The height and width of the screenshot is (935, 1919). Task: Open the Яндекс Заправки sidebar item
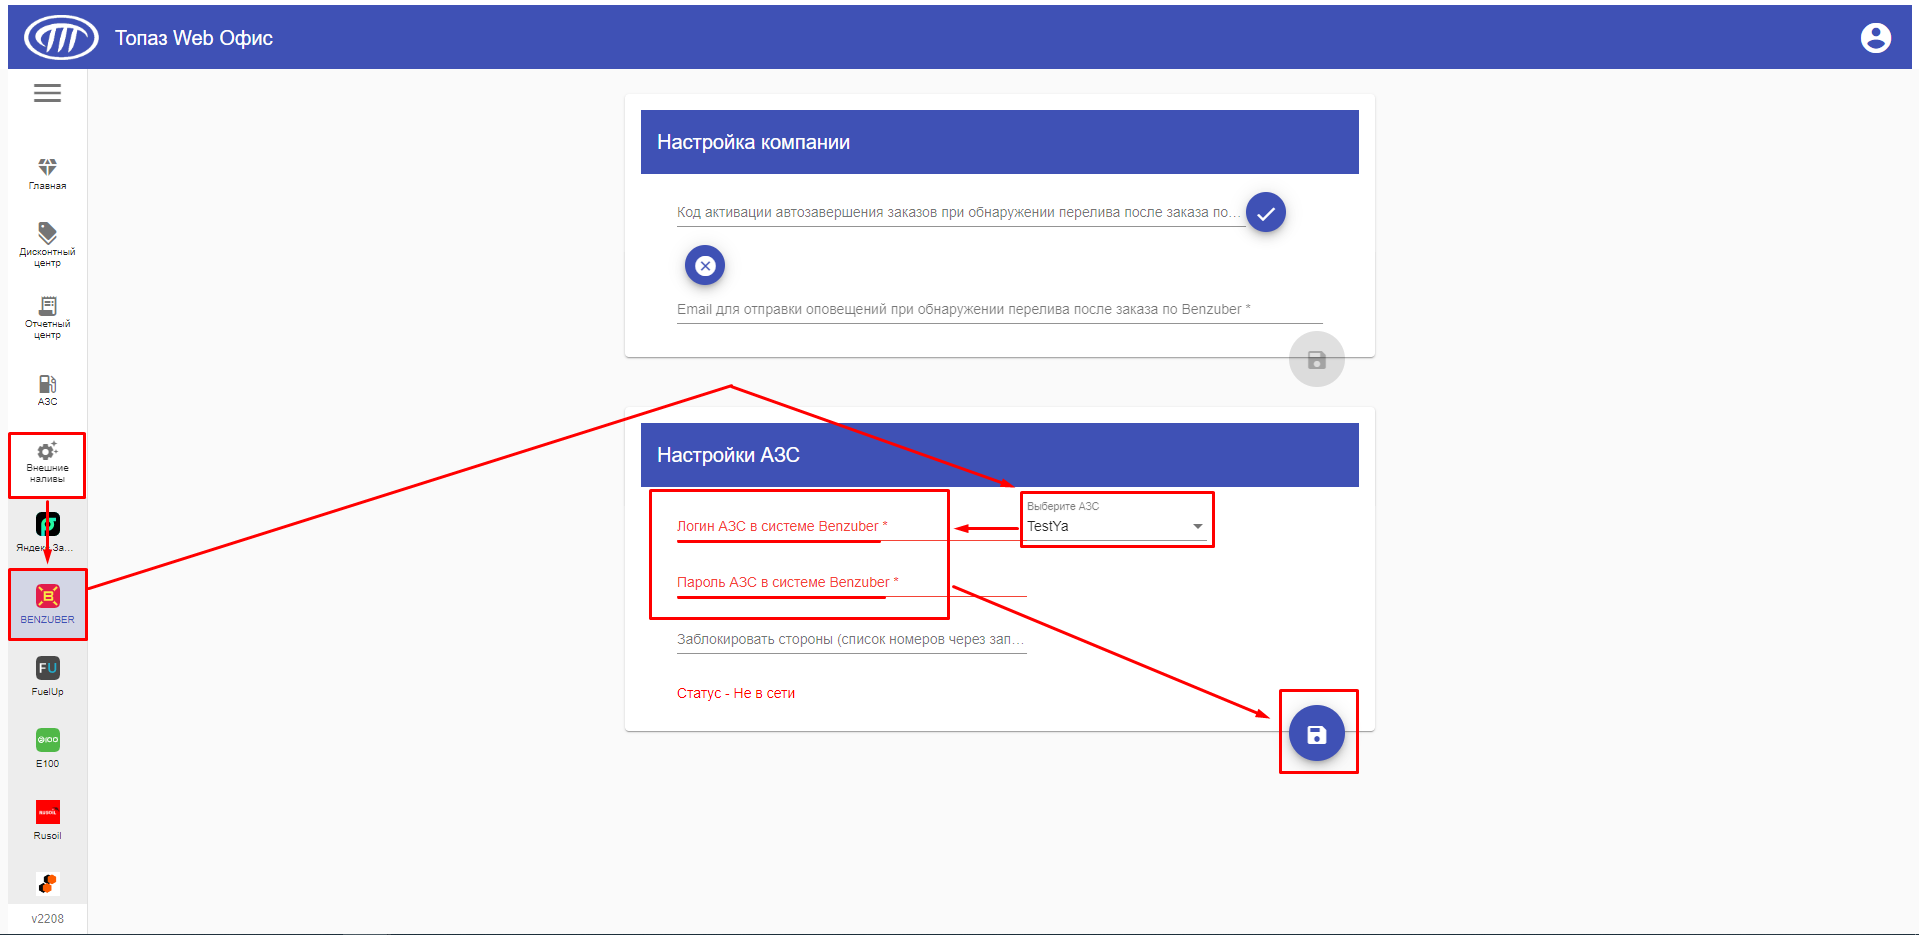coord(47,533)
